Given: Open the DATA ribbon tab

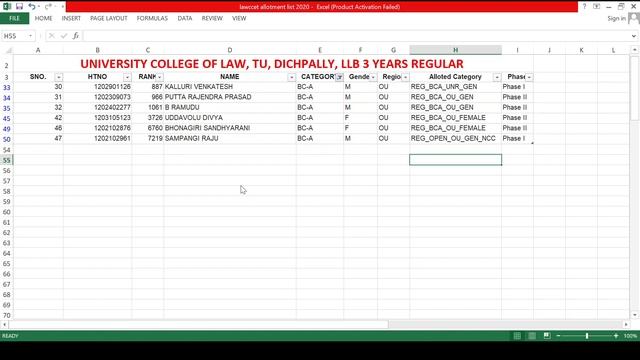Looking at the screenshot, I should (184, 18).
